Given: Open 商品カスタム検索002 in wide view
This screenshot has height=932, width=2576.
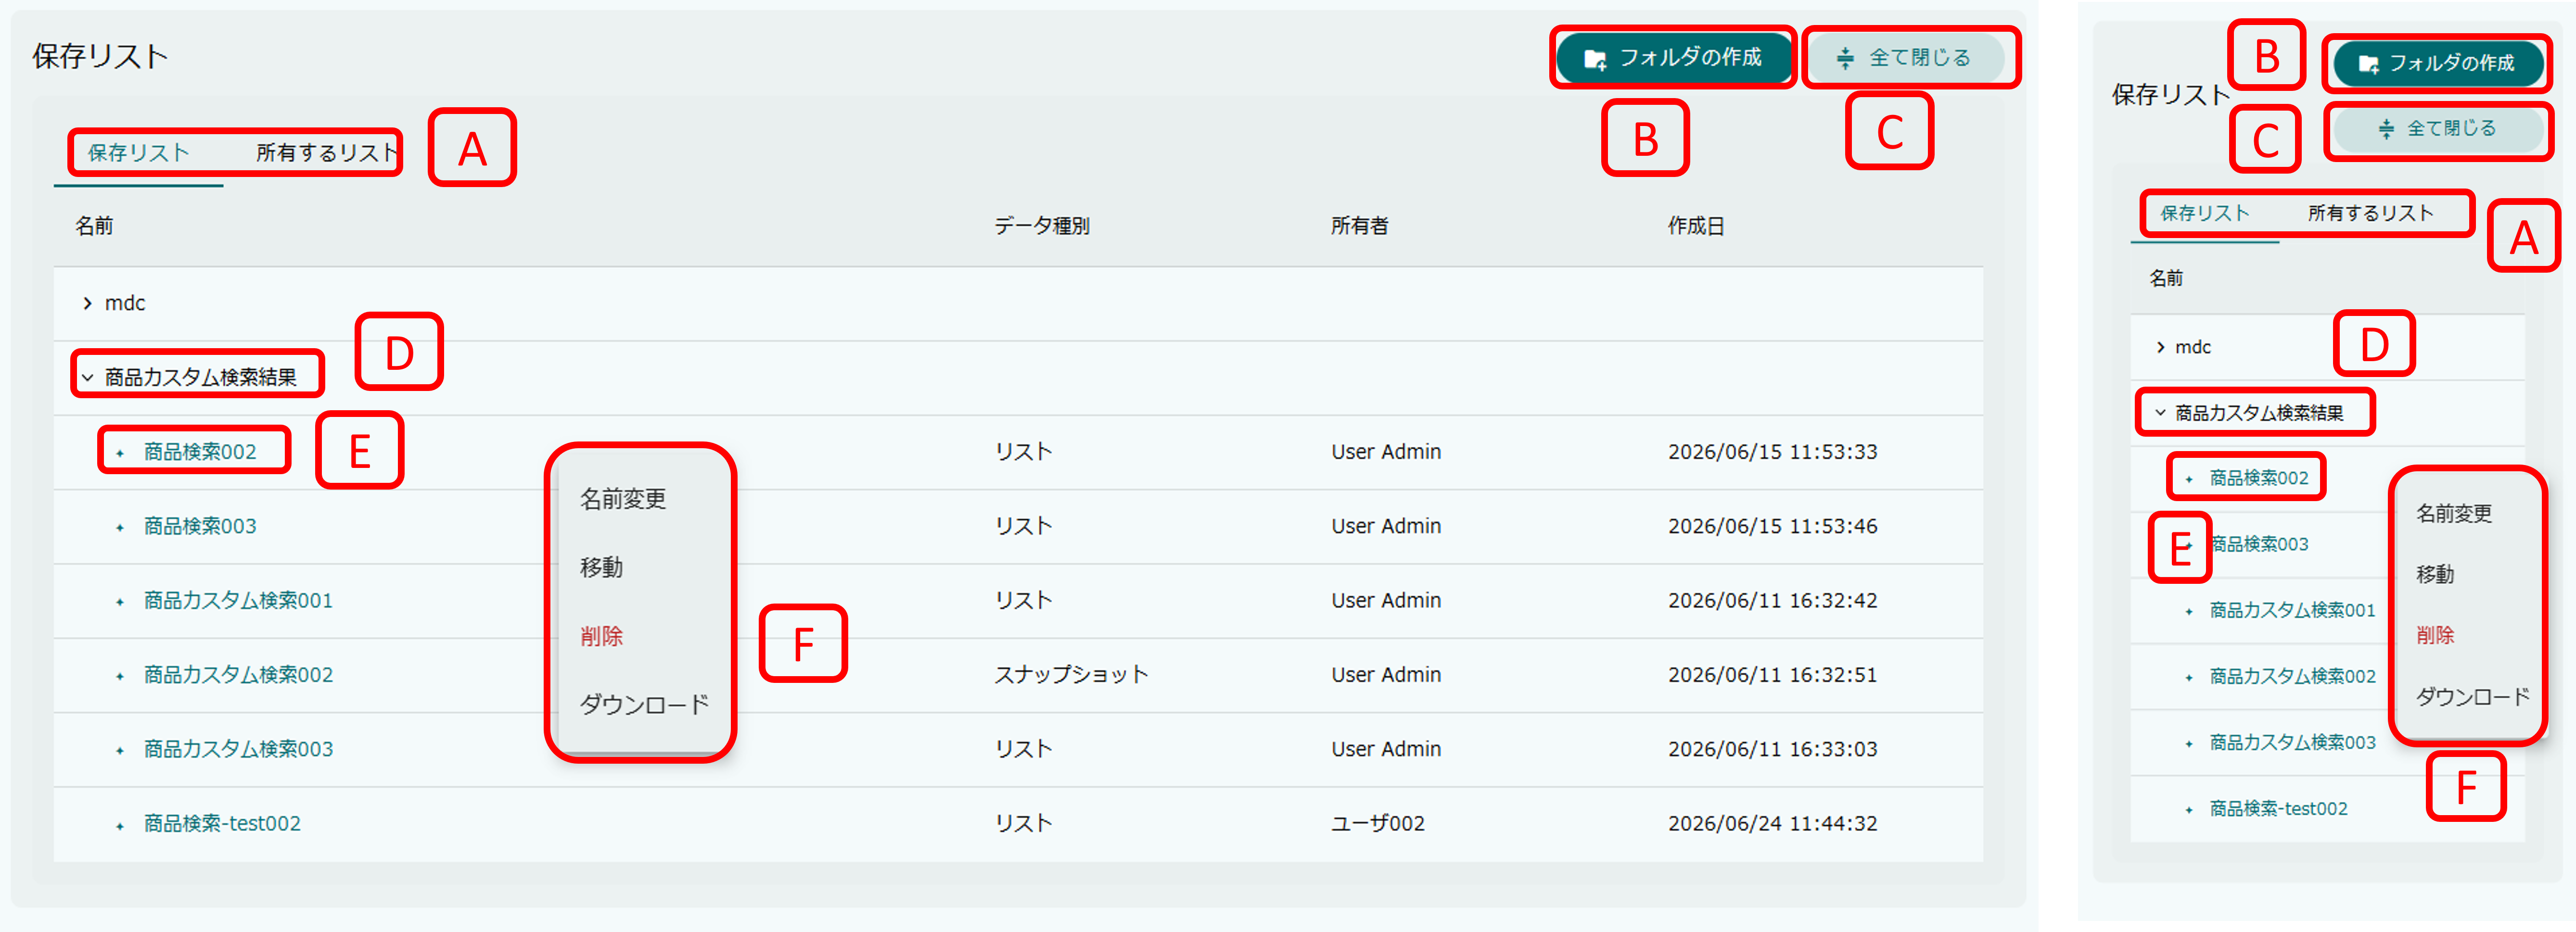Looking at the screenshot, I should pyautogui.click(x=238, y=675).
